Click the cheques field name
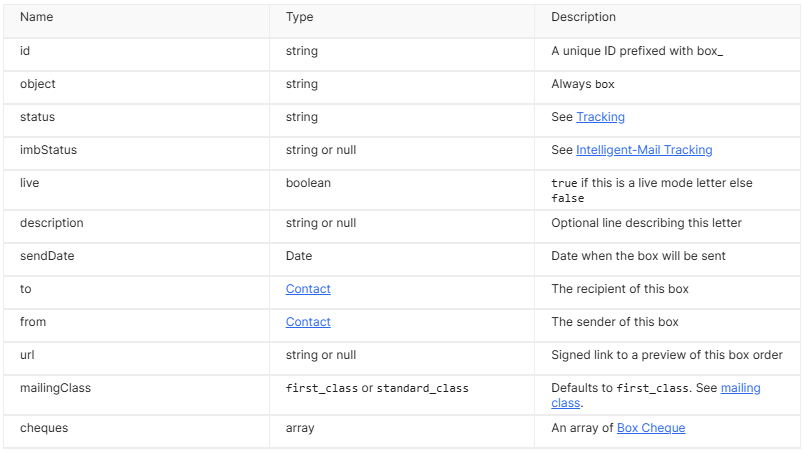 (43, 428)
